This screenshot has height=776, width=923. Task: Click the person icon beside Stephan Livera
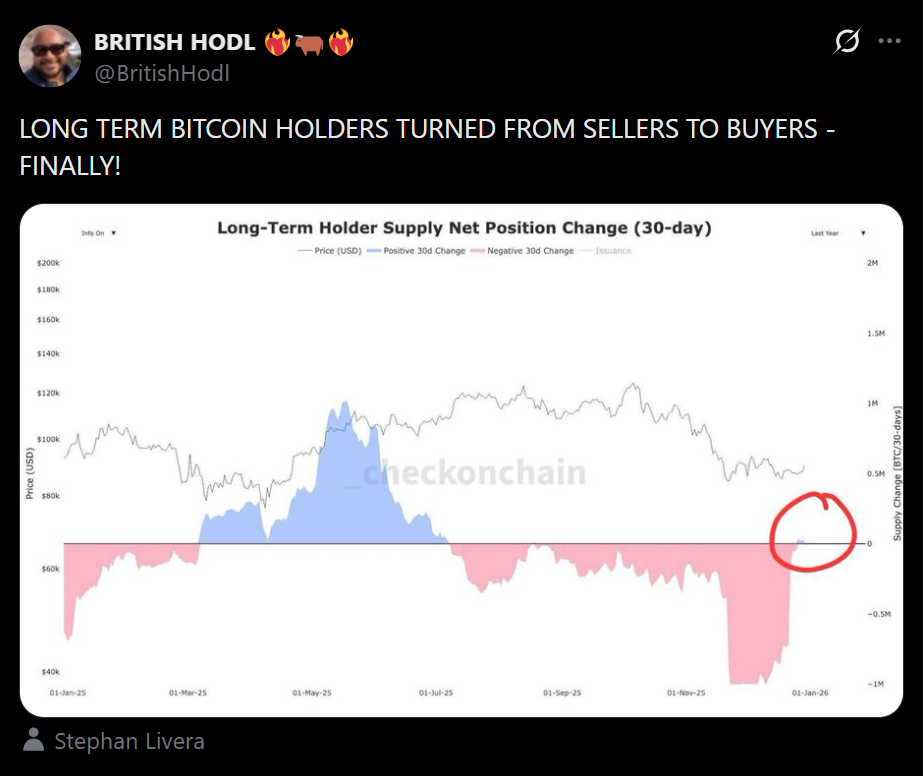(x=34, y=741)
